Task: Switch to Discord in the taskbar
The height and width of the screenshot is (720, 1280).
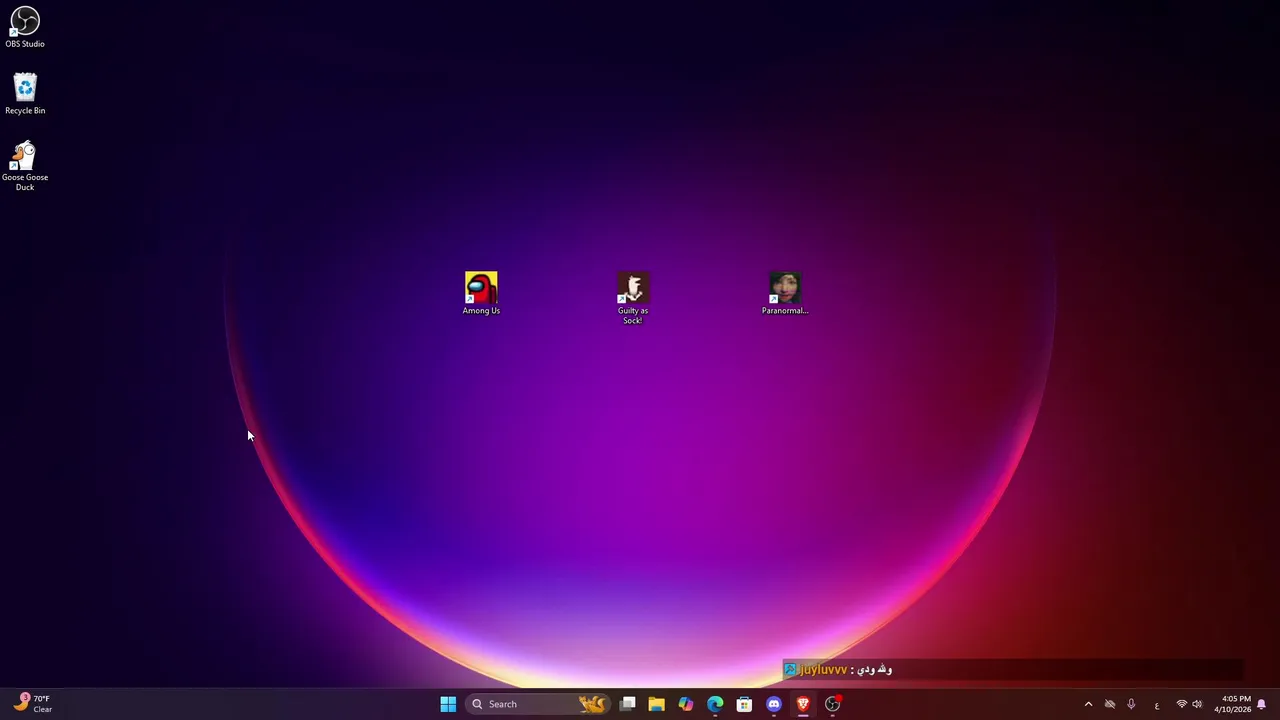Action: pos(773,704)
